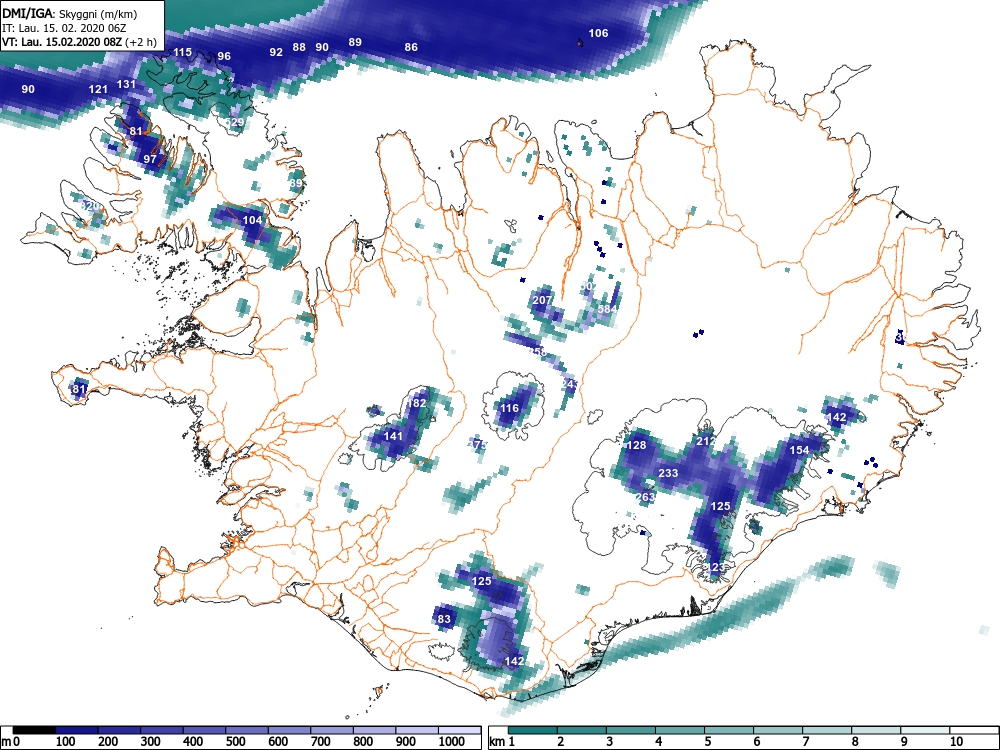Image resolution: width=1000 pixels, height=750 pixels.
Task: Click the visibility value 88 on the map
Action: tap(299, 47)
